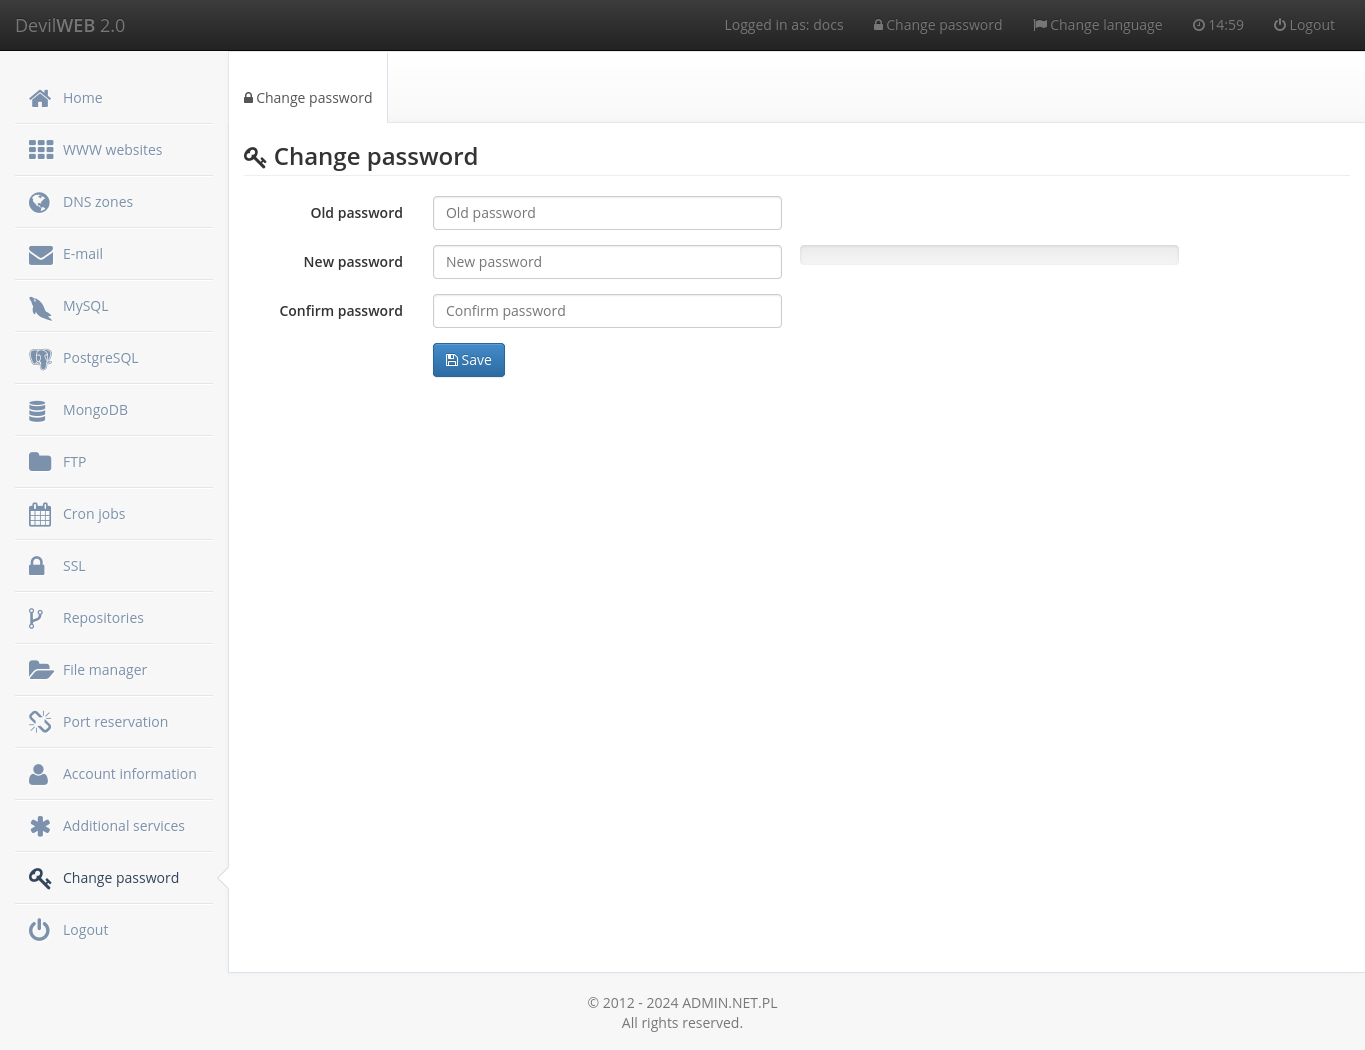View Account information via user icon
Screen dimensions: 1365x1050
(x=40, y=774)
